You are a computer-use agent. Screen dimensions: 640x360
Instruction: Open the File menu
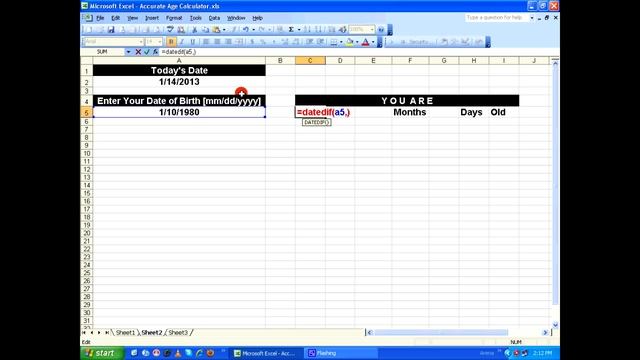point(100,18)
